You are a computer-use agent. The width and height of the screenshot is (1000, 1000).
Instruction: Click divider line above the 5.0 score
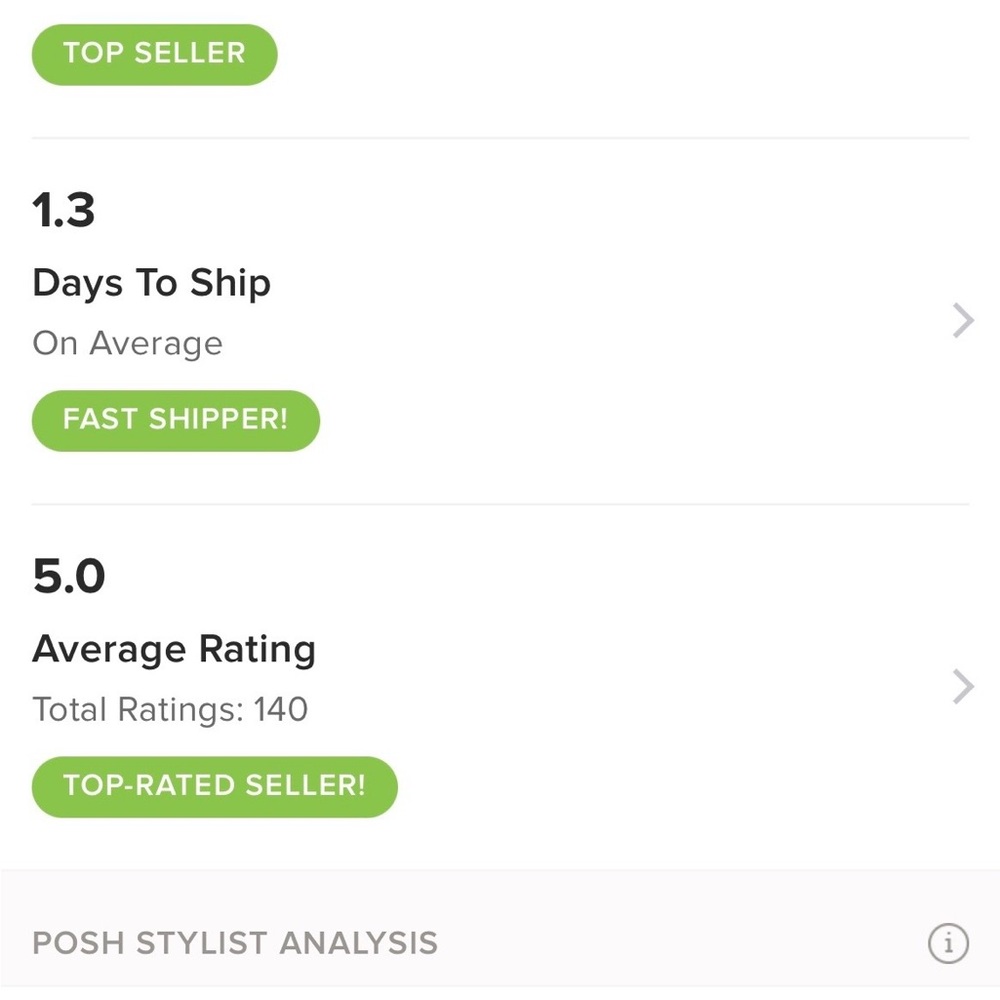500,504
